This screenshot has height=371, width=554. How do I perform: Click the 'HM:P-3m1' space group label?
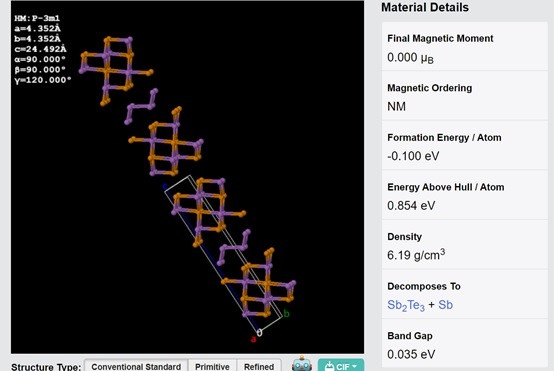coord(37,18)
